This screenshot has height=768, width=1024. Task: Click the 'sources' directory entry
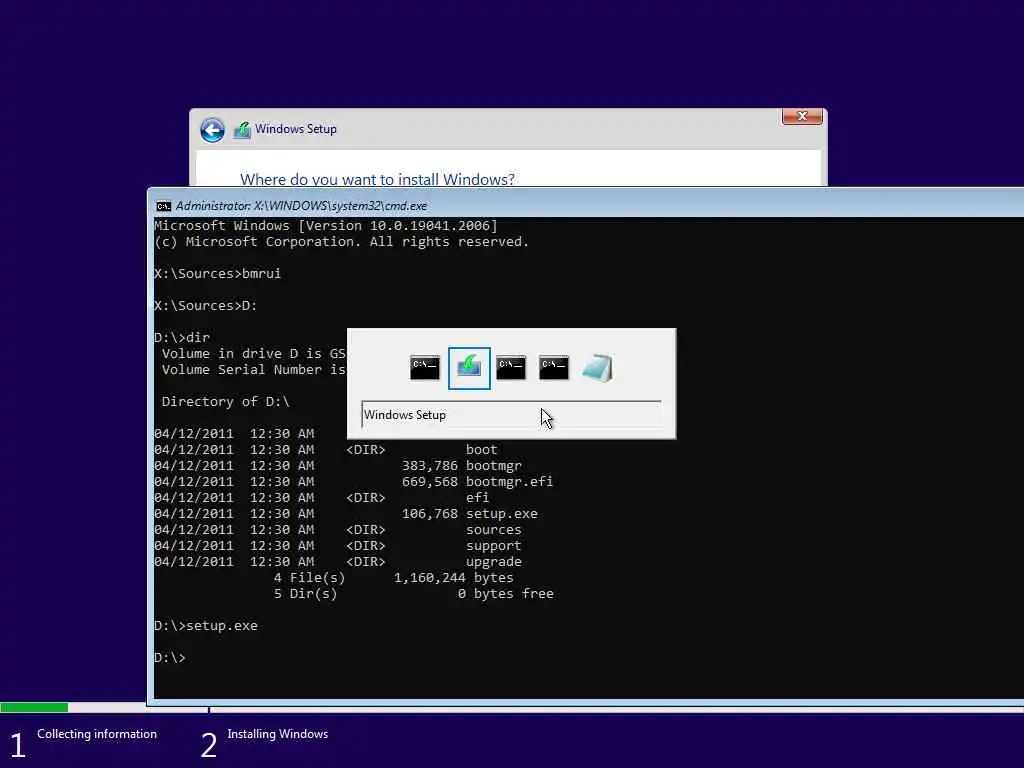click(494, 530)
